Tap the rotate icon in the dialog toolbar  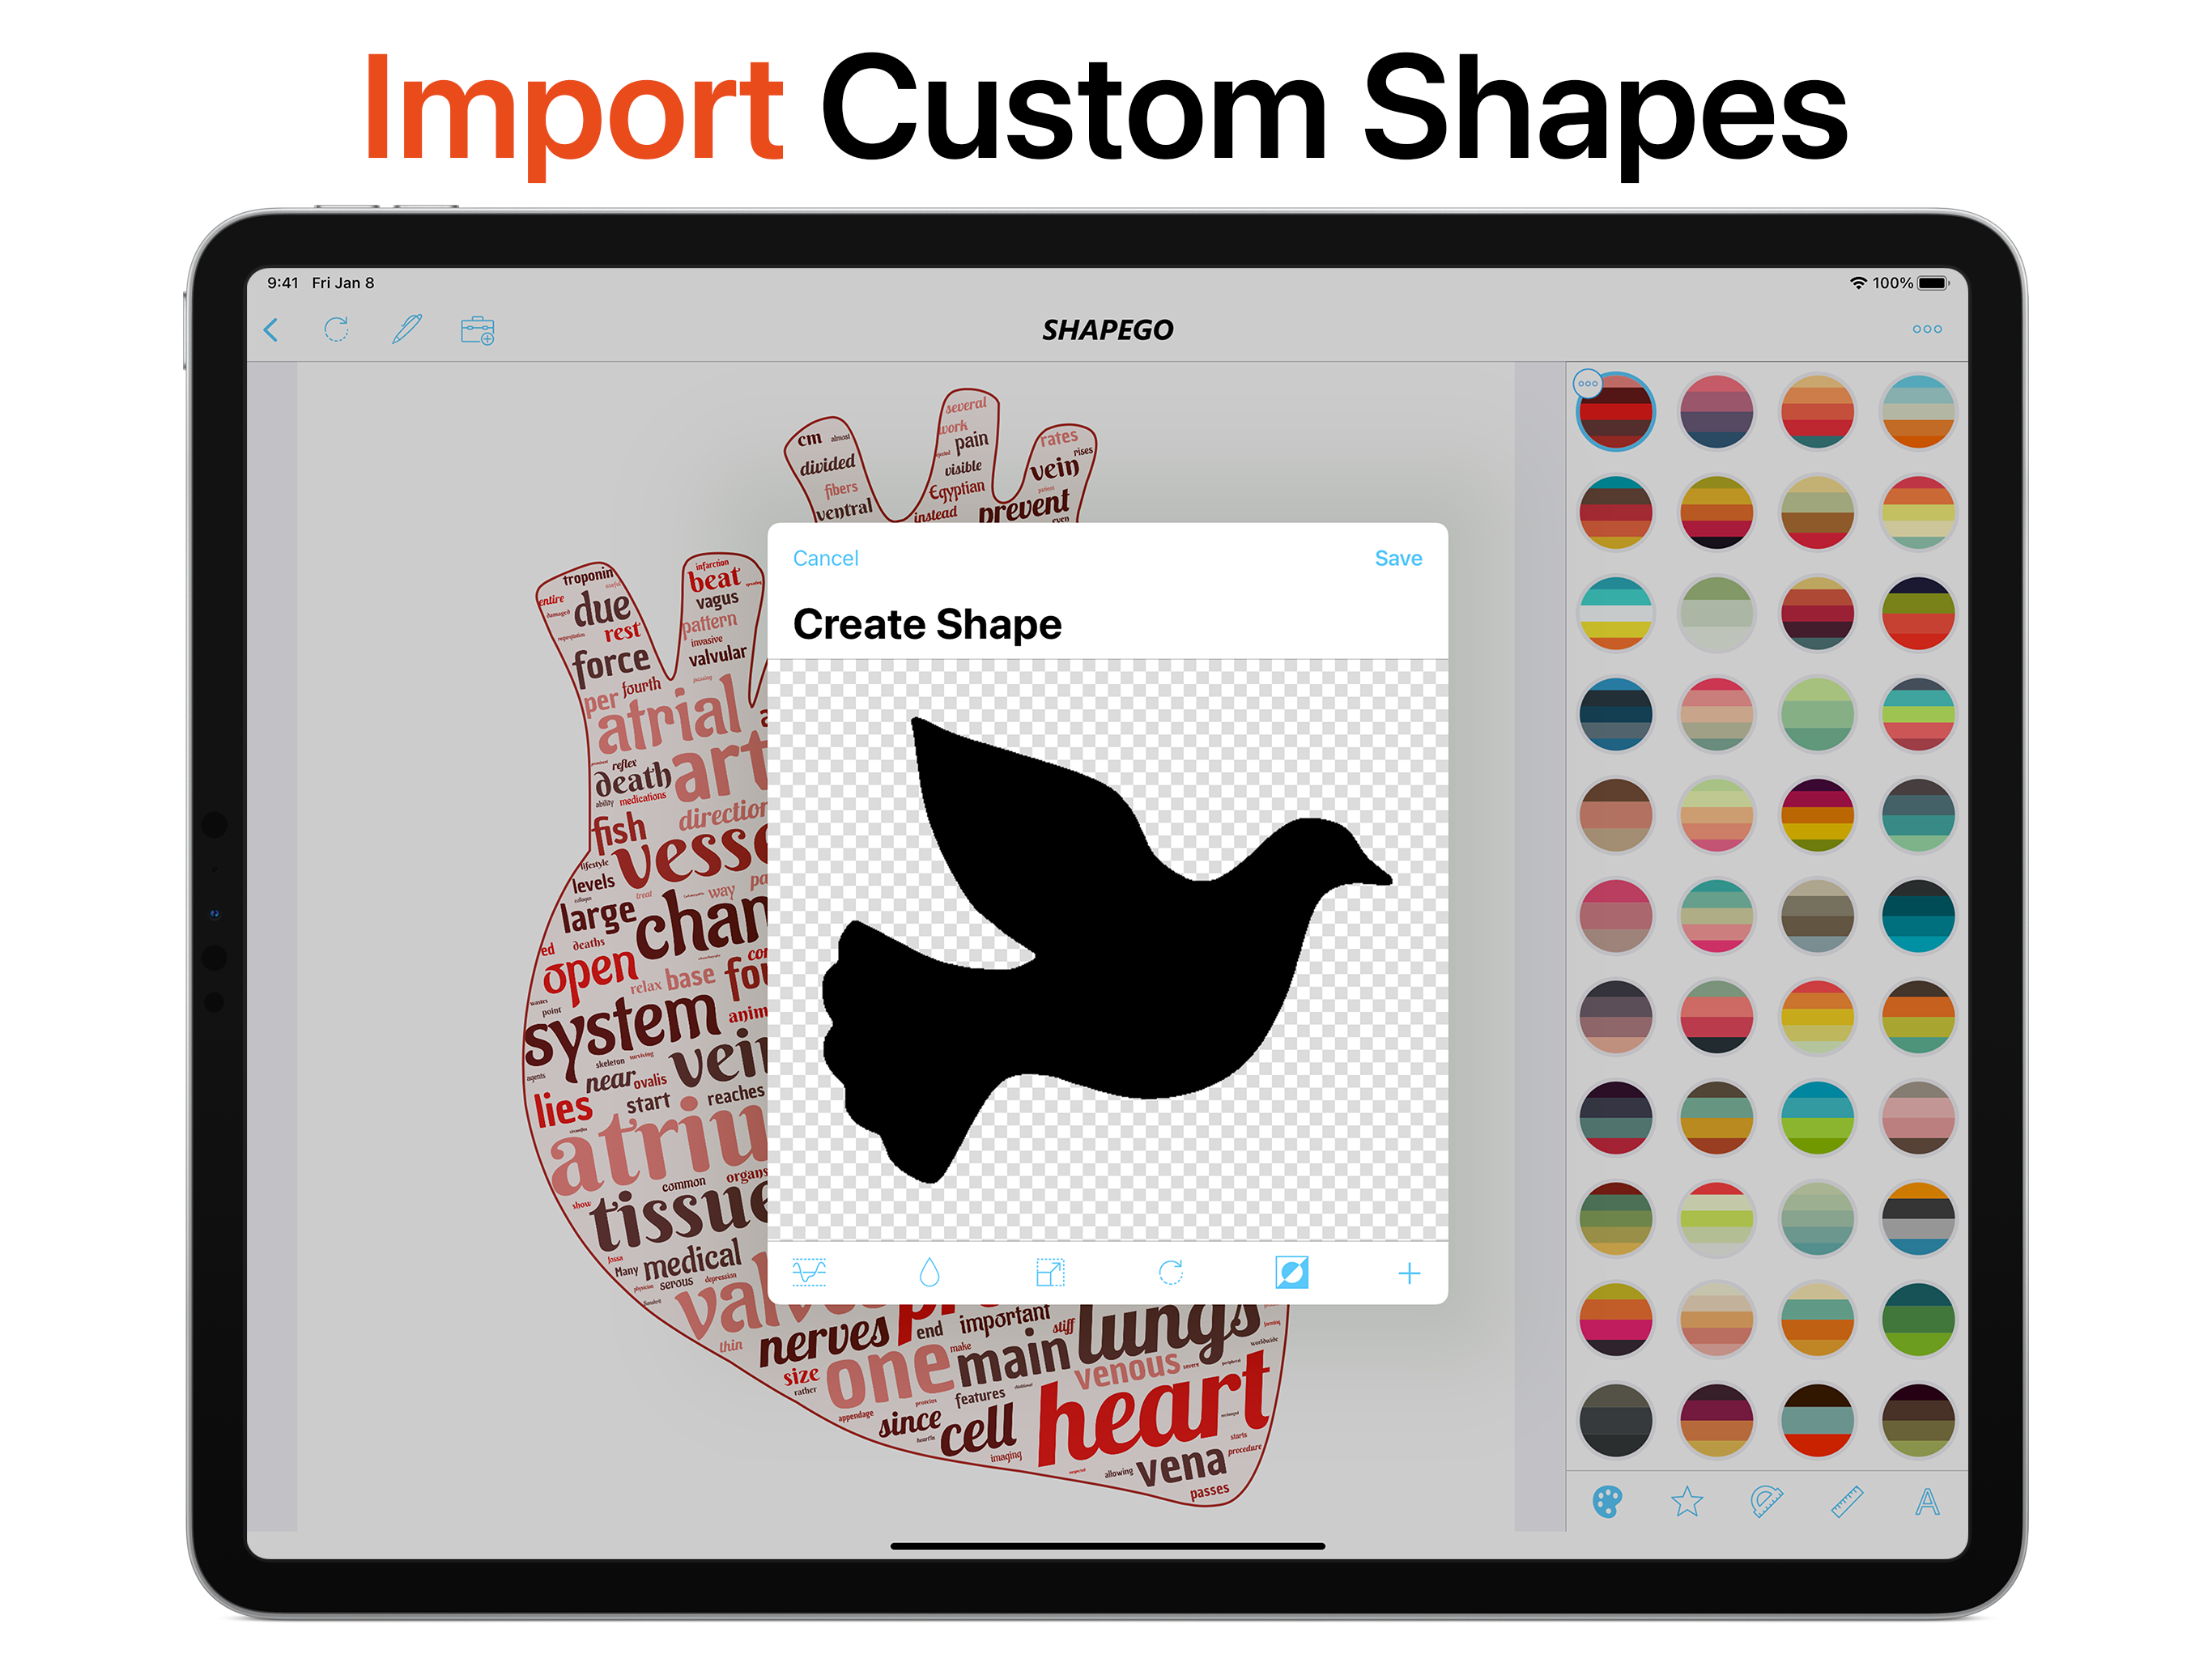point(1171,1272)
